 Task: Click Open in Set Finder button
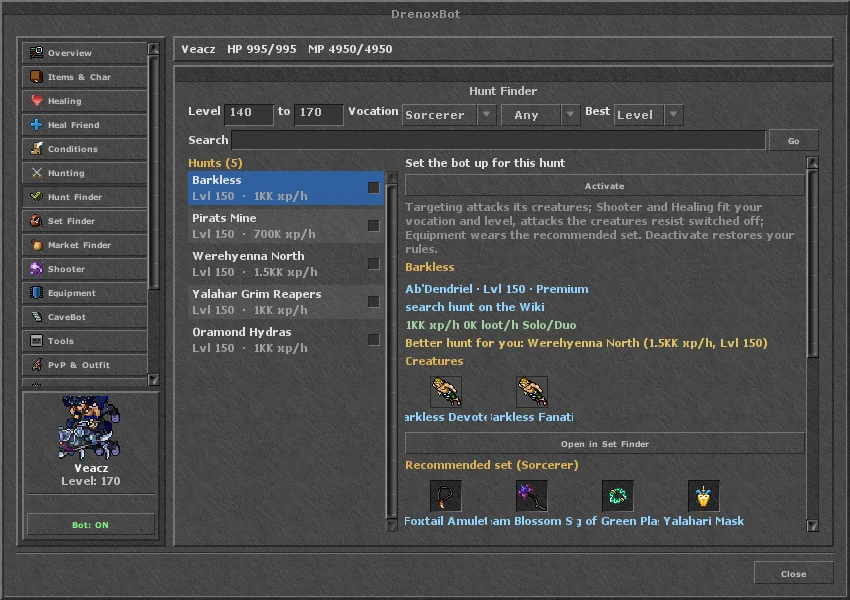click(x=604, y=443)
